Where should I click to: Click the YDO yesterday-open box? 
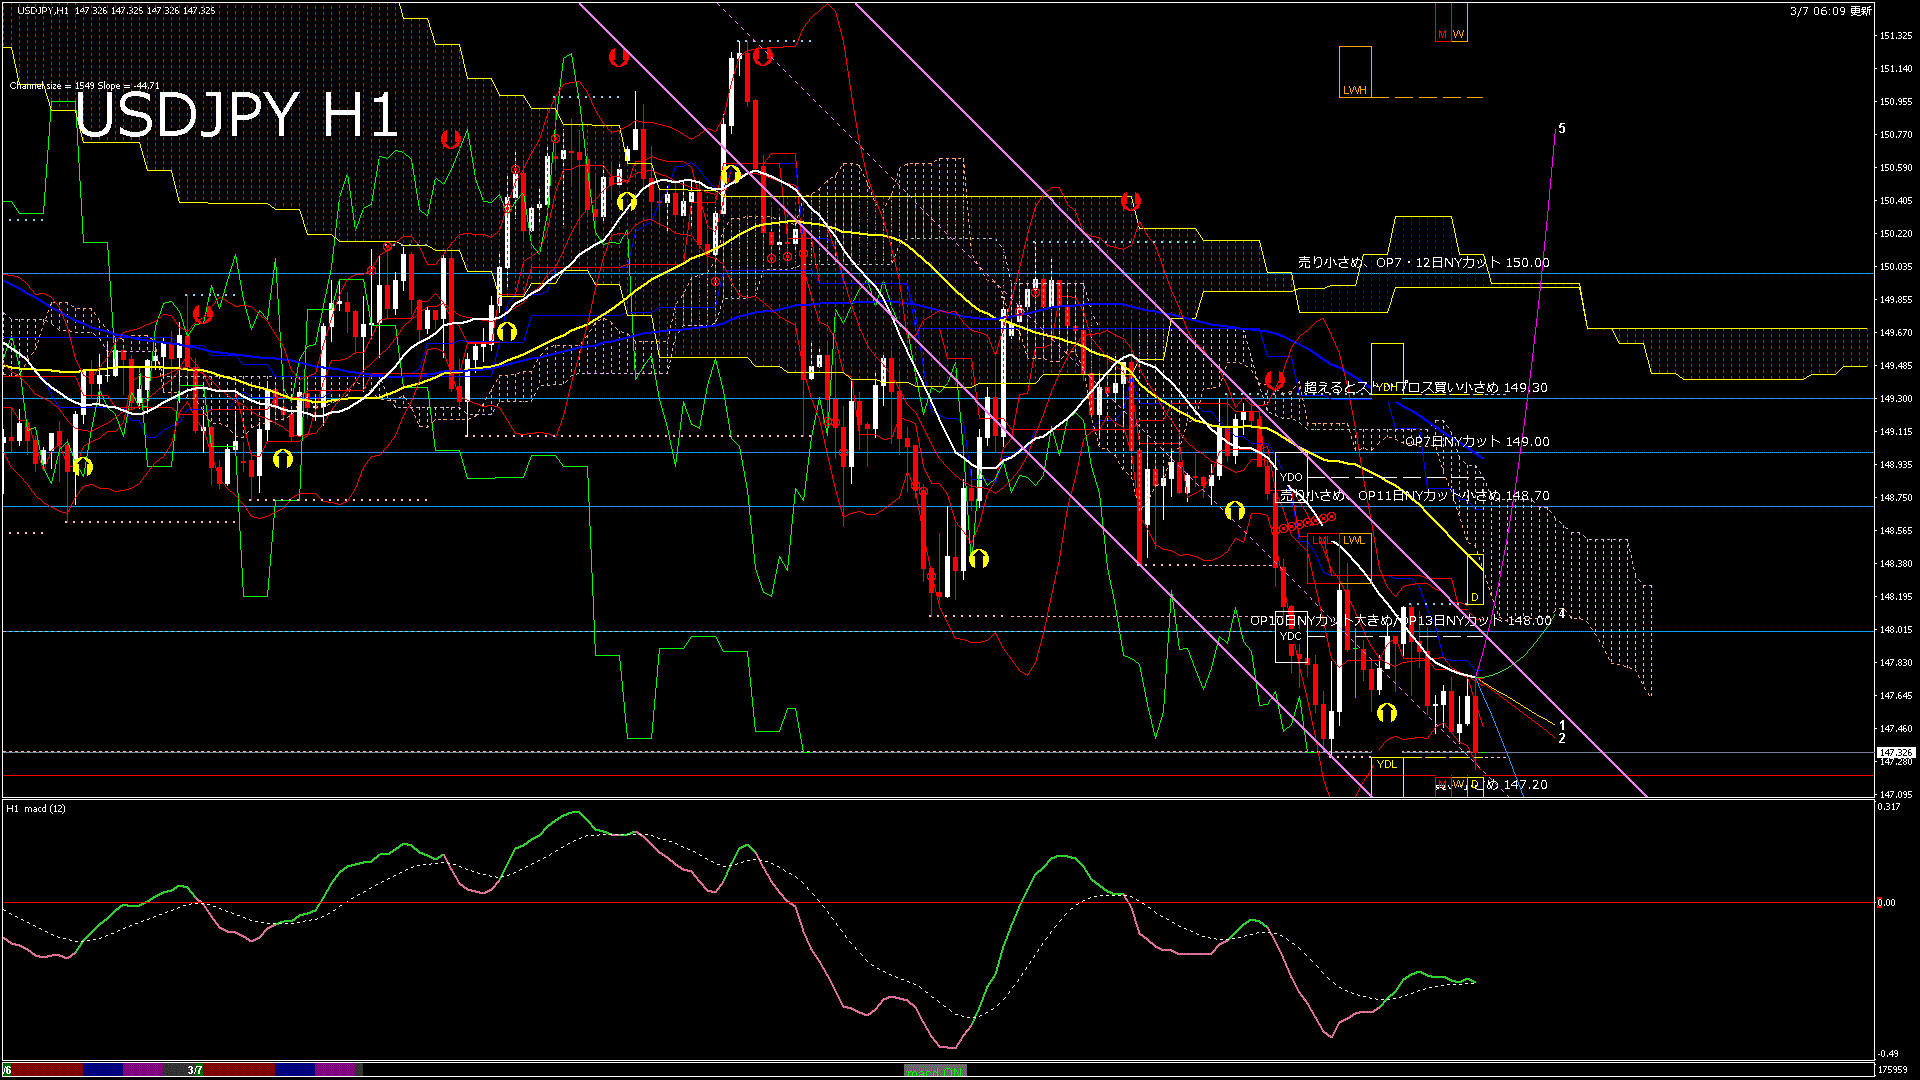pos(1291,477)
